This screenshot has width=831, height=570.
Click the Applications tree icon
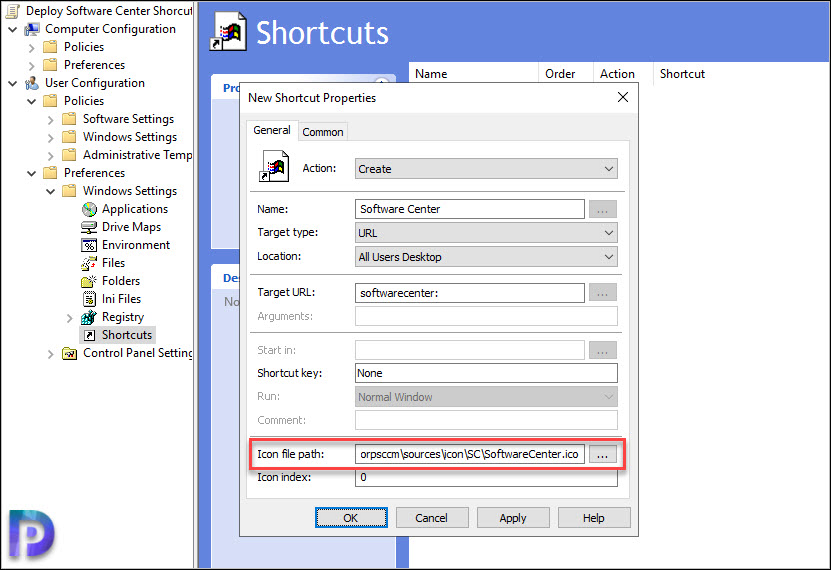click(90, 209)
